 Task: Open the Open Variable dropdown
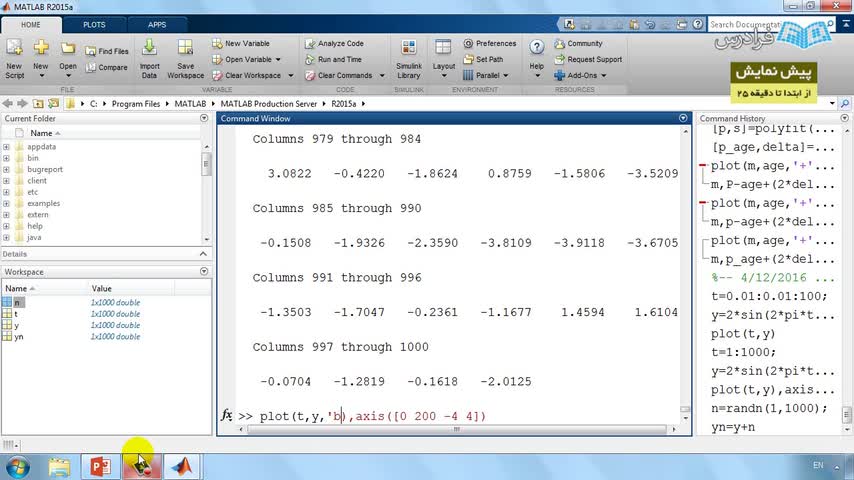click(278, 59)
